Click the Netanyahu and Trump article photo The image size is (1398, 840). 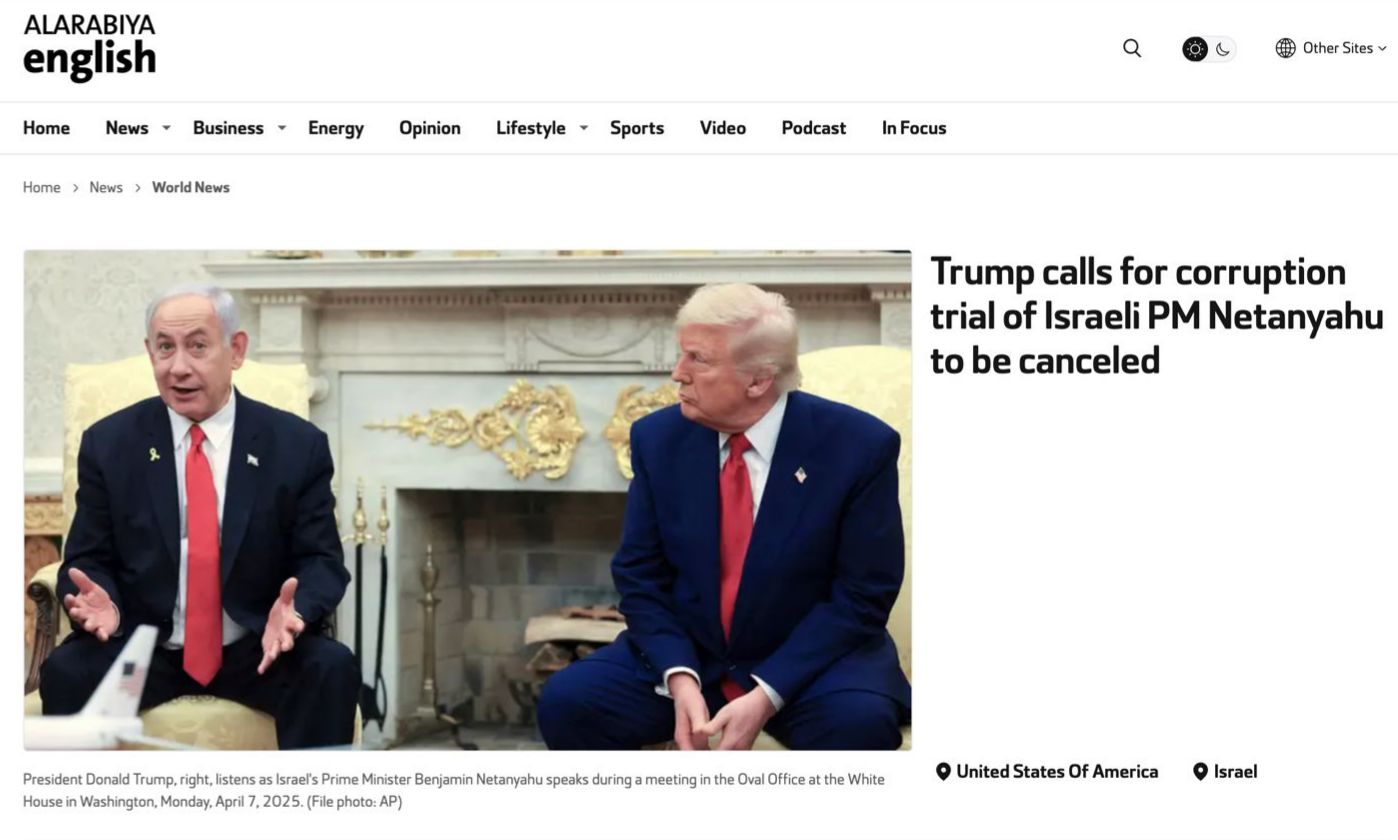click(x=467, y=500)
